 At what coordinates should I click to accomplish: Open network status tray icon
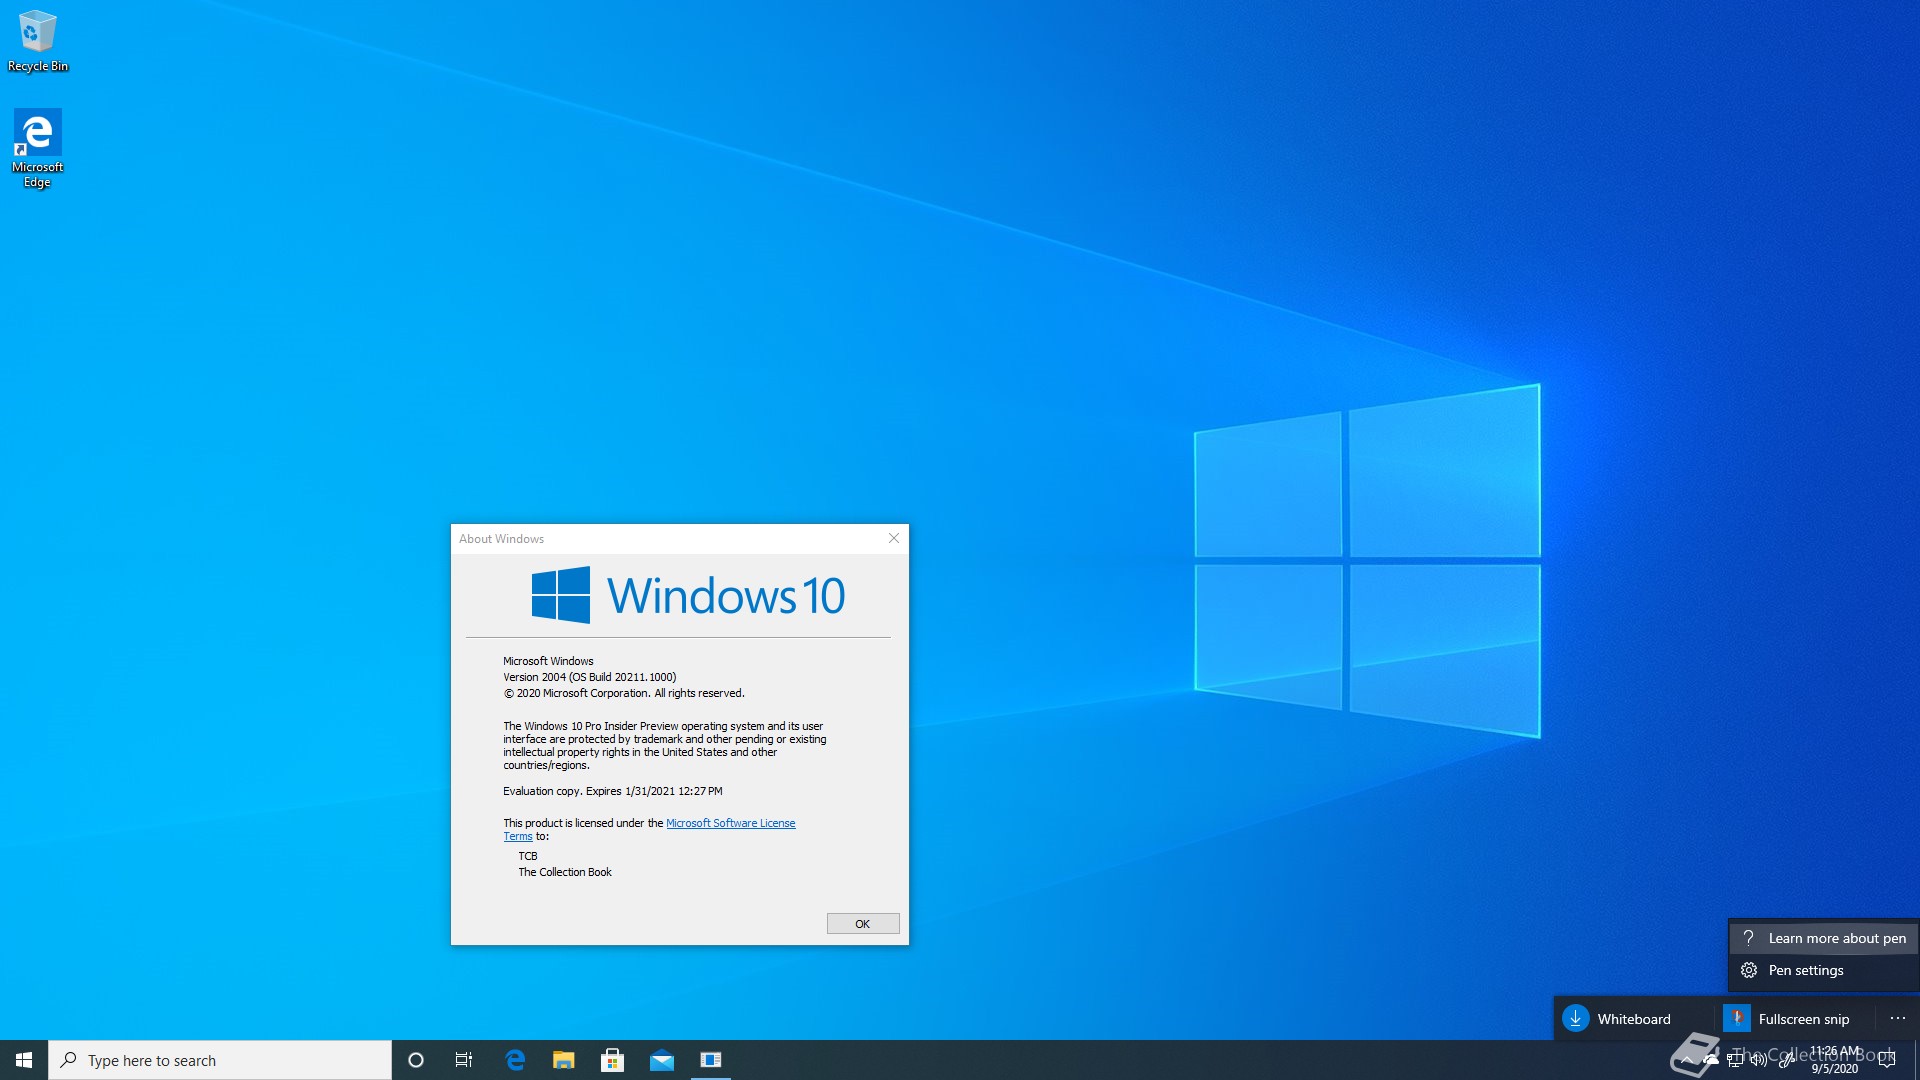[1735, 1060]
